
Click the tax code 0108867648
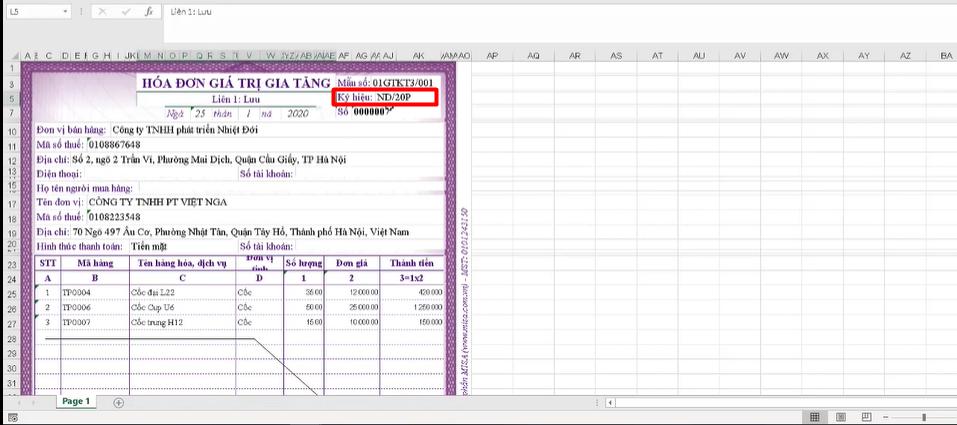pos(115,145)
